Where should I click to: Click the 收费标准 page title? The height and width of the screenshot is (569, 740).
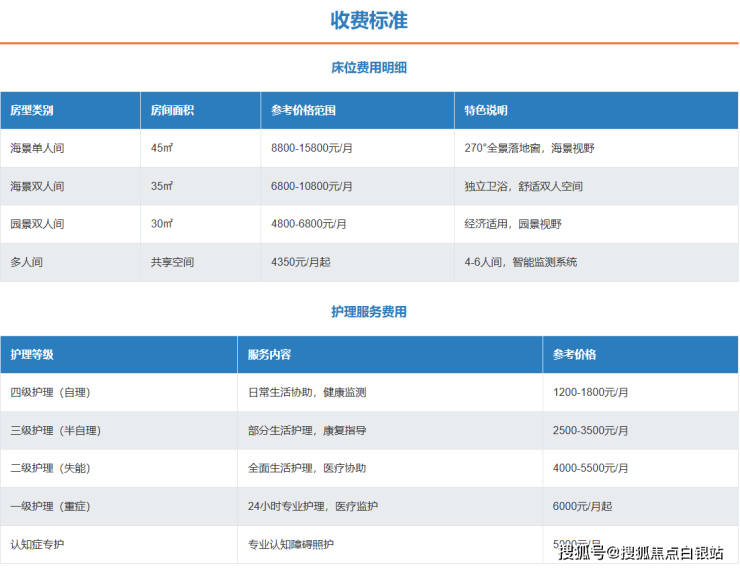click(369, 20)
